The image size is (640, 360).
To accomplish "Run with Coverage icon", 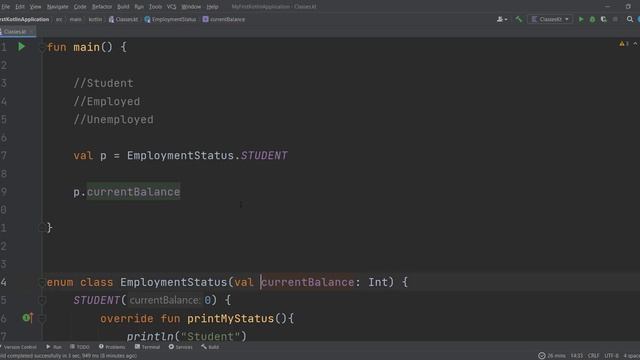I will 604,19.
